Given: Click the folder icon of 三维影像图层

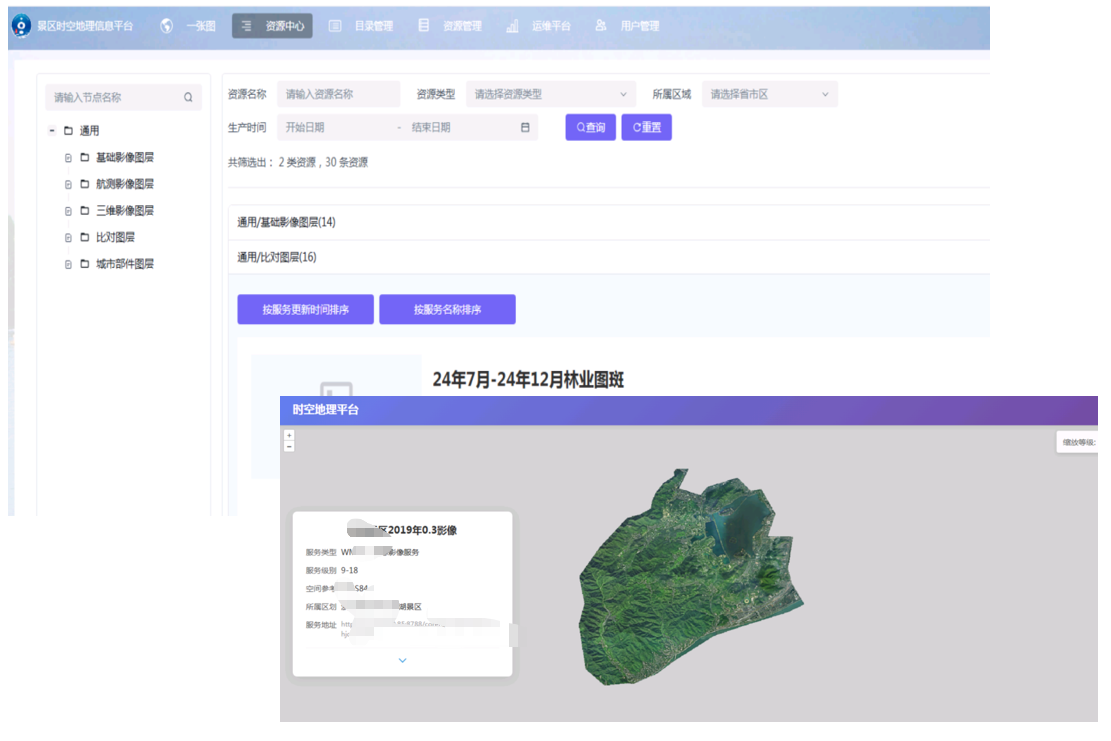Looking at the screenshot, I should [84, 210].
